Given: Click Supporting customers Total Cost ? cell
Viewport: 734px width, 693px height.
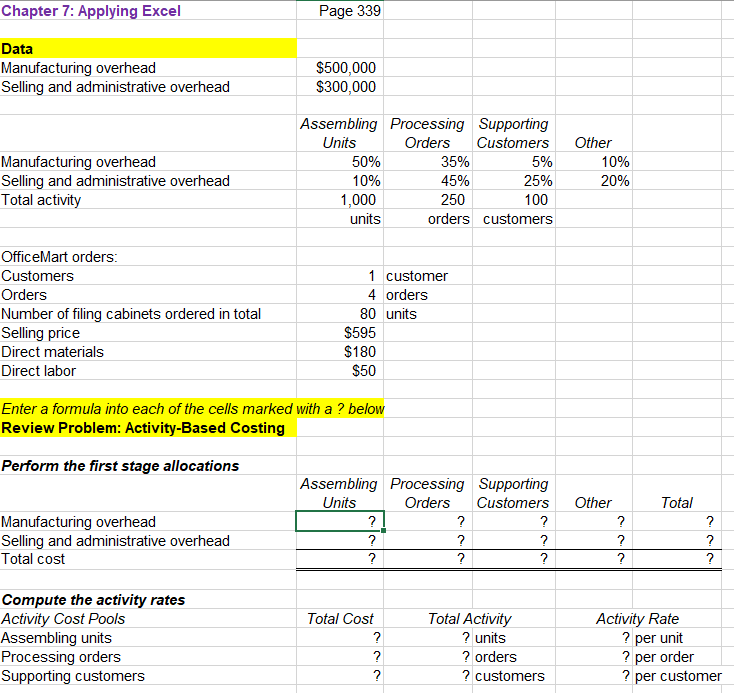Looking at the screenshot, I should [340, 676].
